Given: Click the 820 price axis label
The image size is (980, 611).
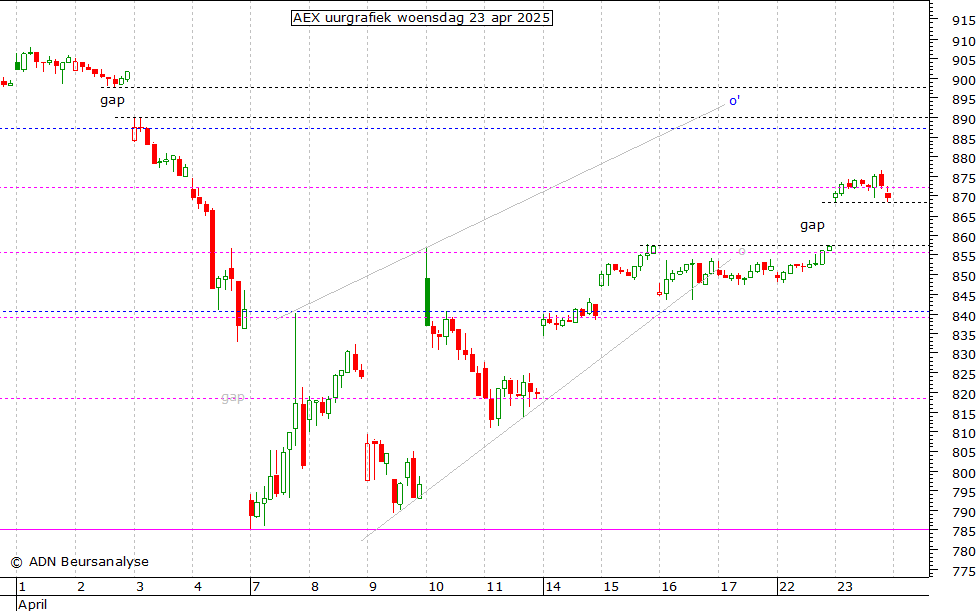Looking at the screenshot, I should pos(963,394).
